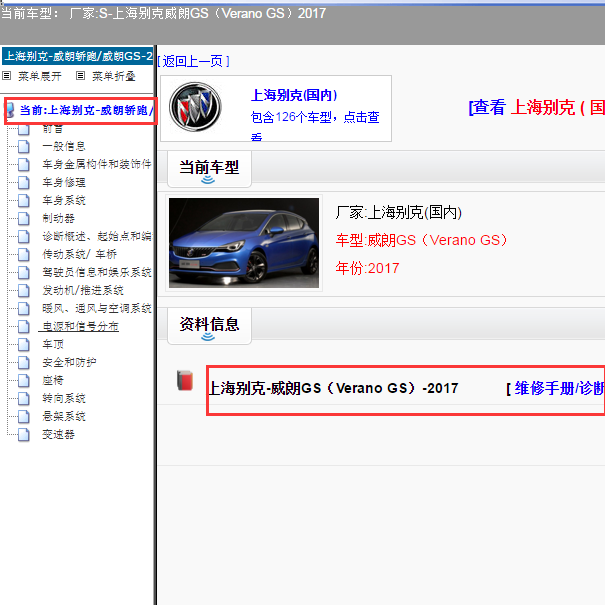Select 座椅 tree entry
The height and width of the screenshot is (605, 605).
pos(53,380)
